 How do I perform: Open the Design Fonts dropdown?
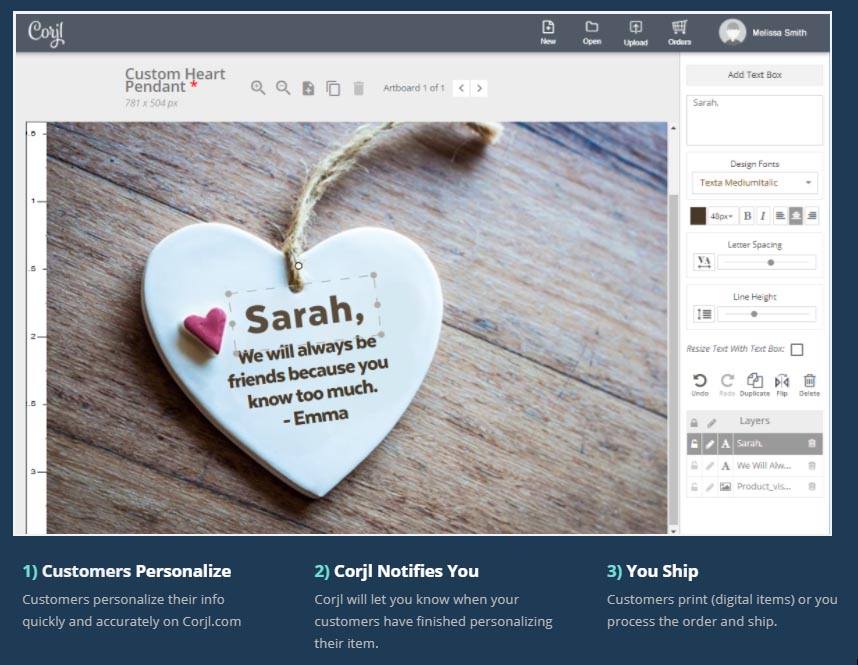click(755, 183)
